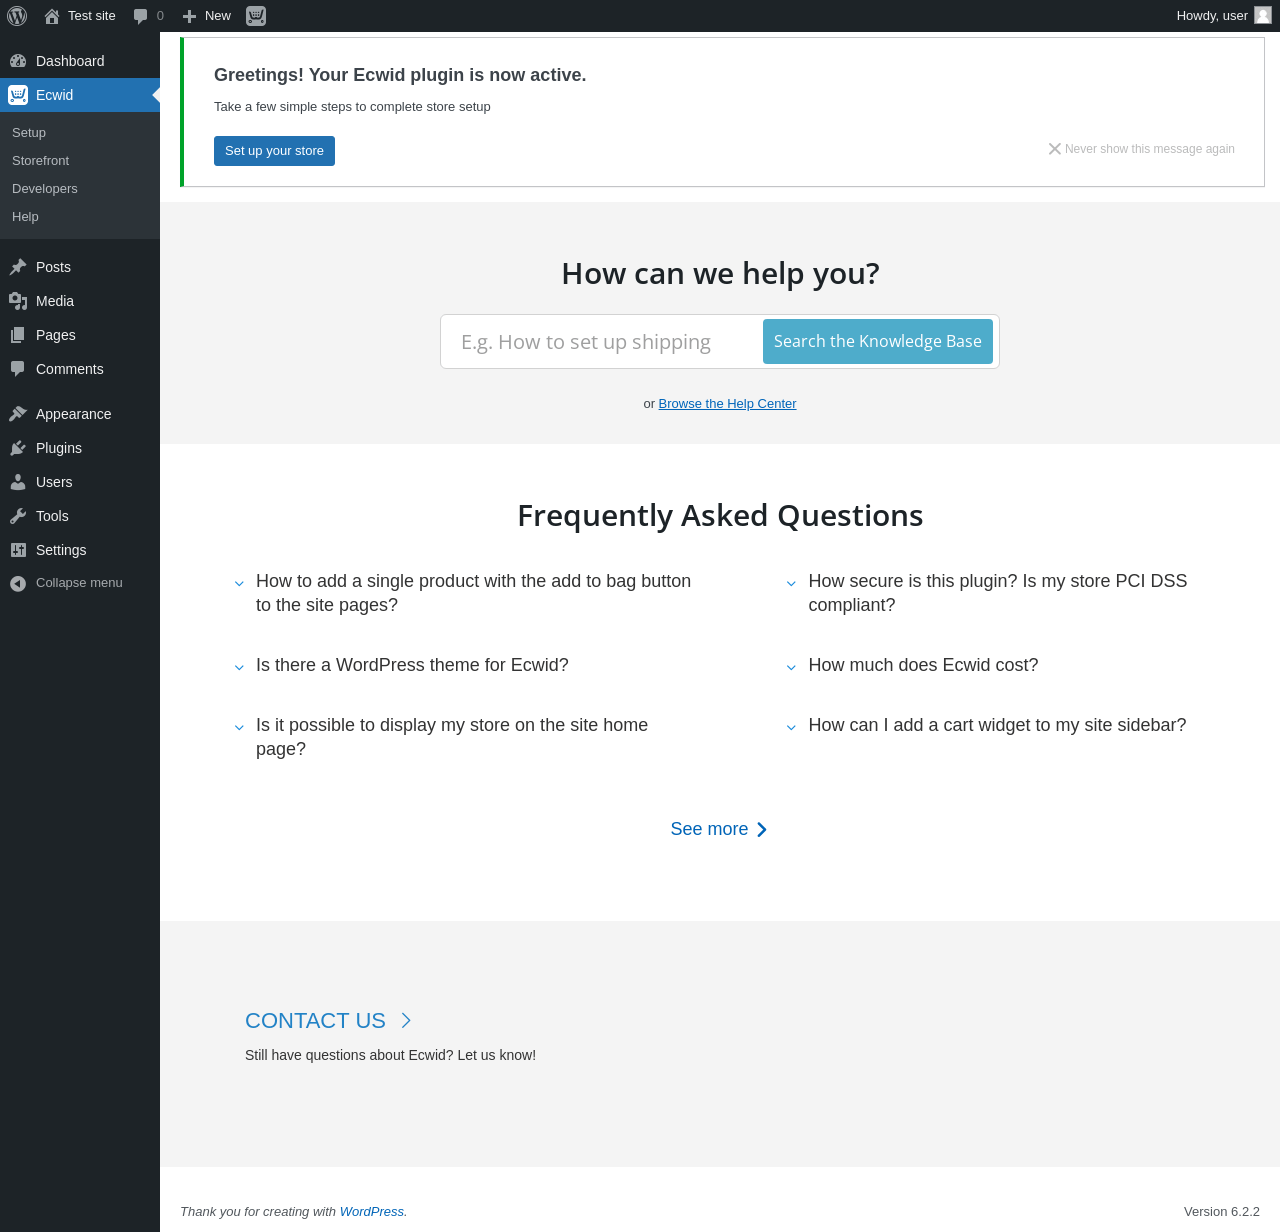Click the user avatar icon
The height and width of the screenshot is (1232, 1280).
point(1263,15)
